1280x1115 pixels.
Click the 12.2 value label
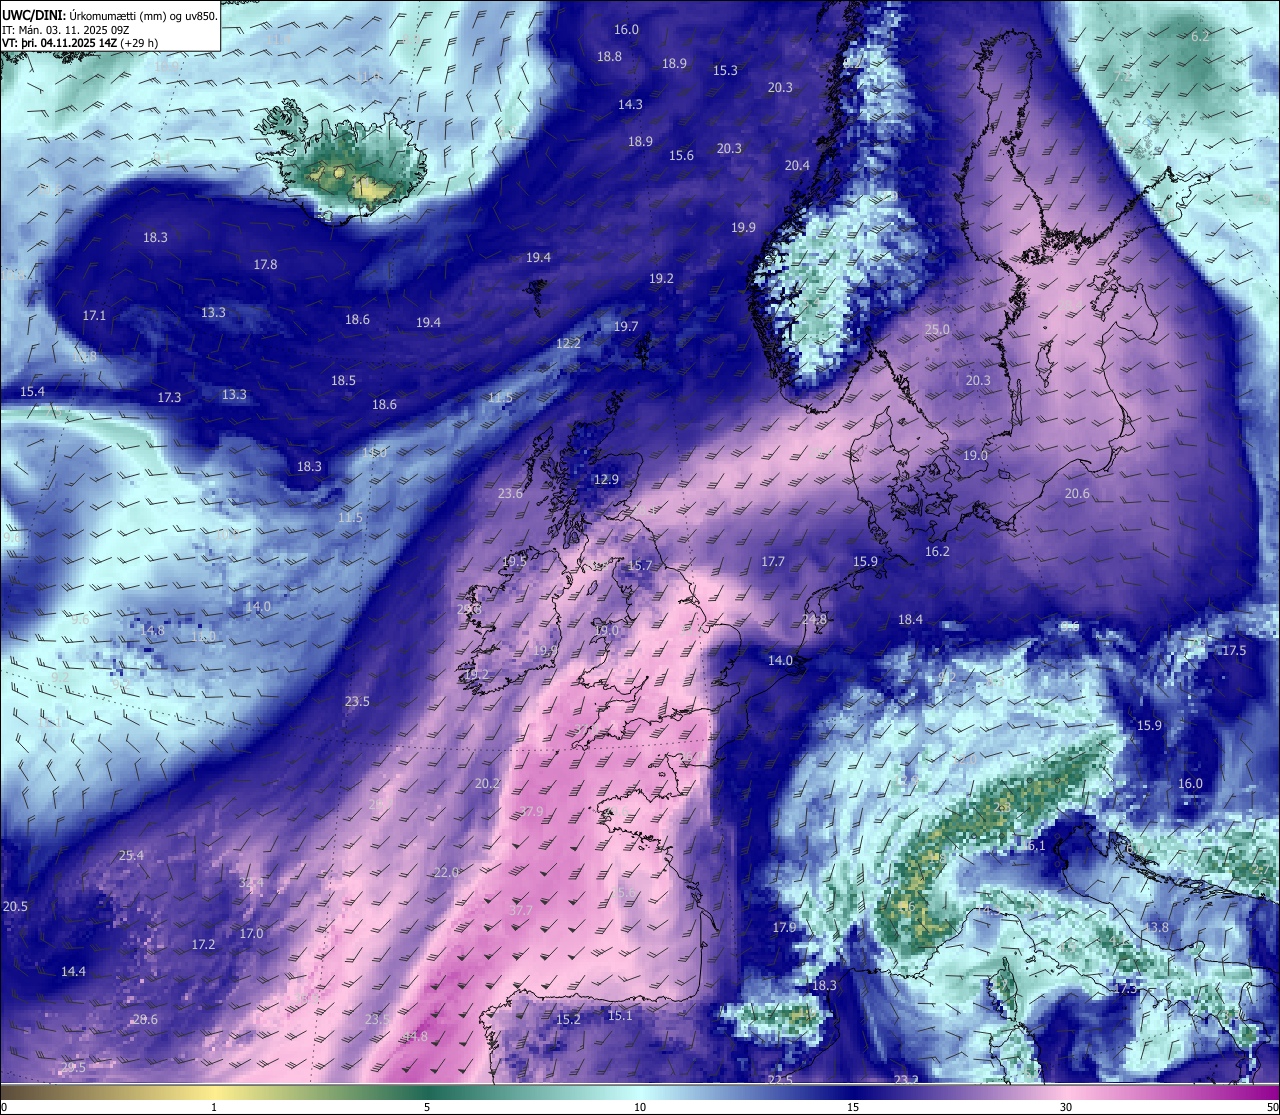(568, 344)
